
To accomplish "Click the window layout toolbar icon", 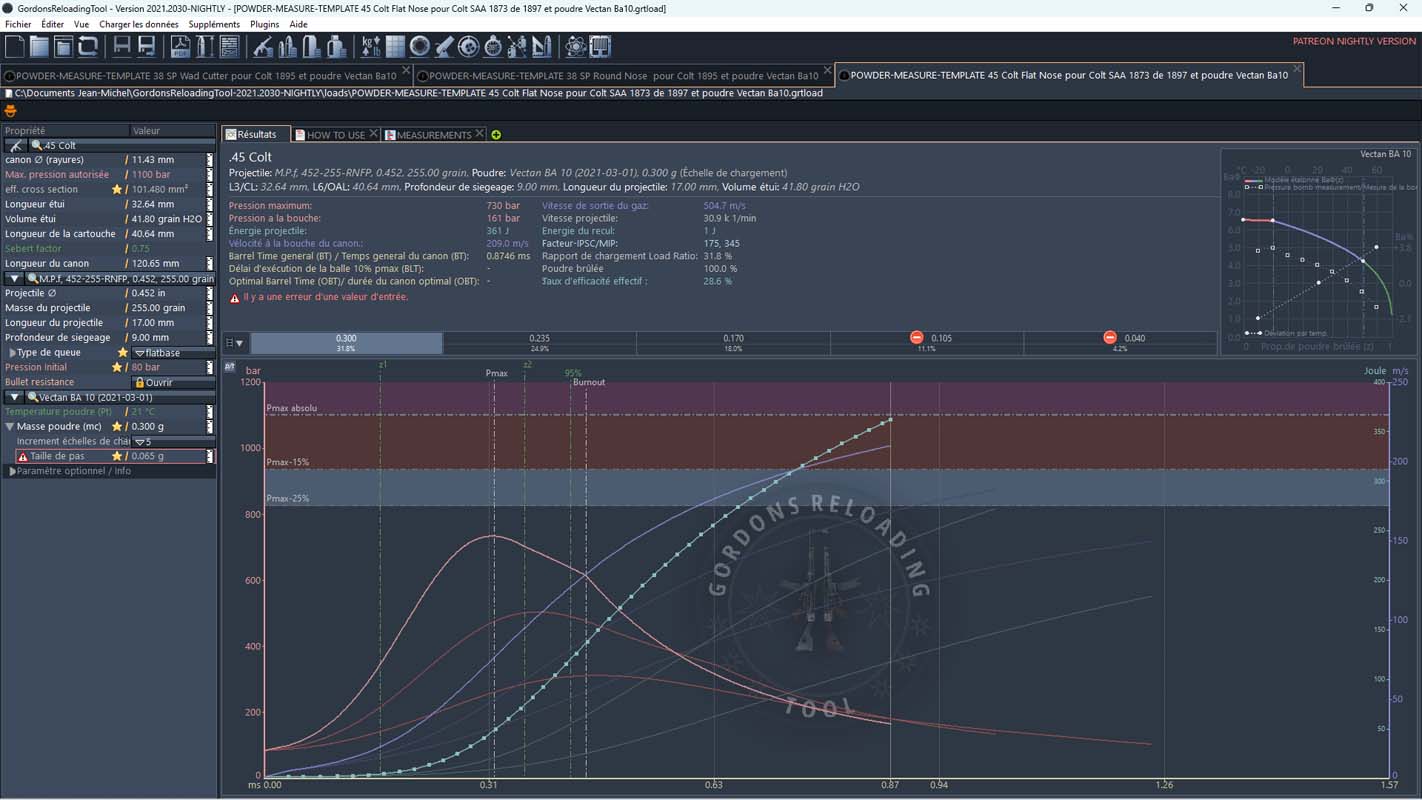I will point(62,46).
